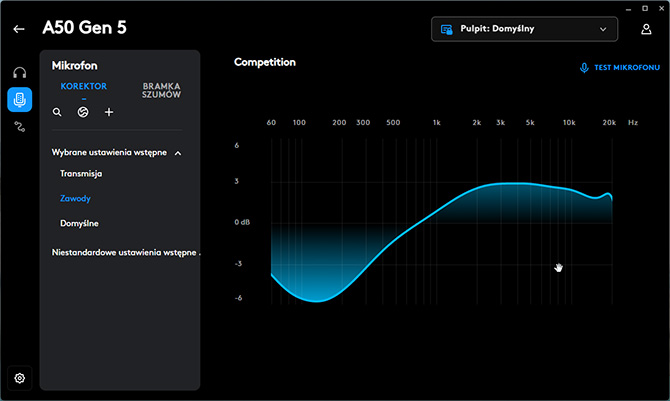Image resolution: width=670 pixels, height=401 pixels.
Task: Click the microphone icon beside Test Mikrofonu
Action: pos(584,68)
